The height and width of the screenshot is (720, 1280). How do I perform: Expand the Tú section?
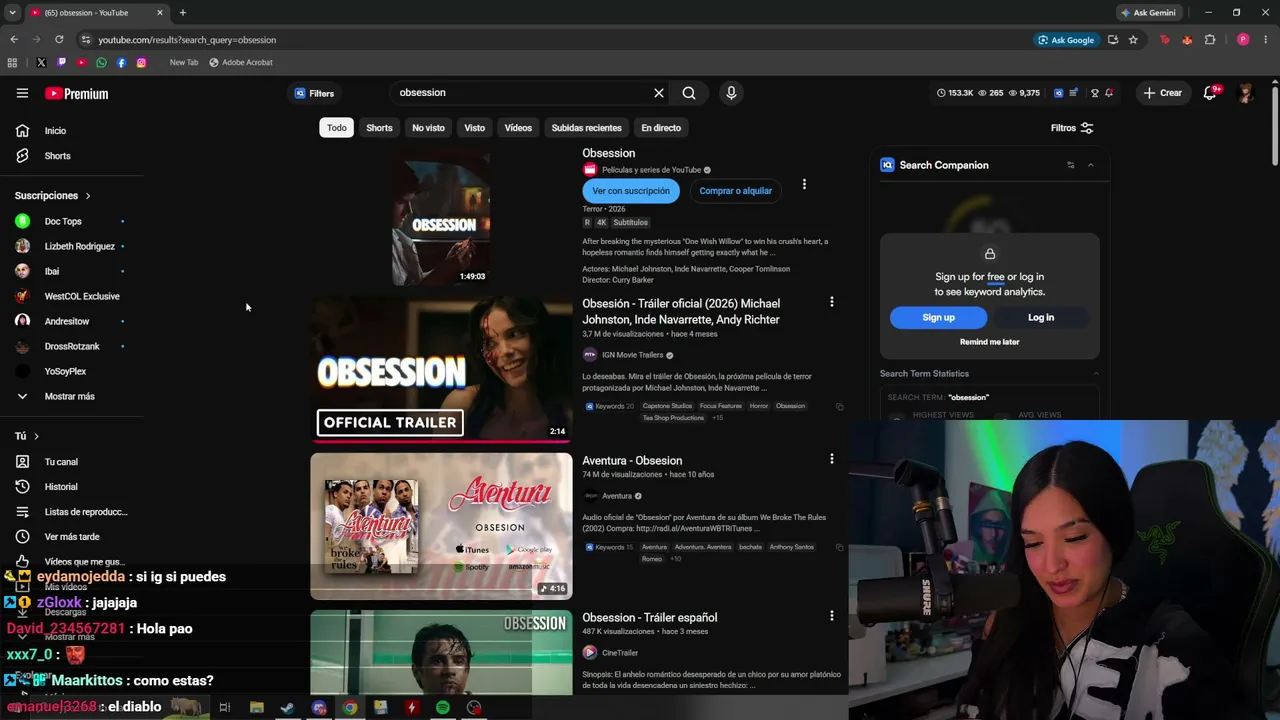click(x=27, y=436)
